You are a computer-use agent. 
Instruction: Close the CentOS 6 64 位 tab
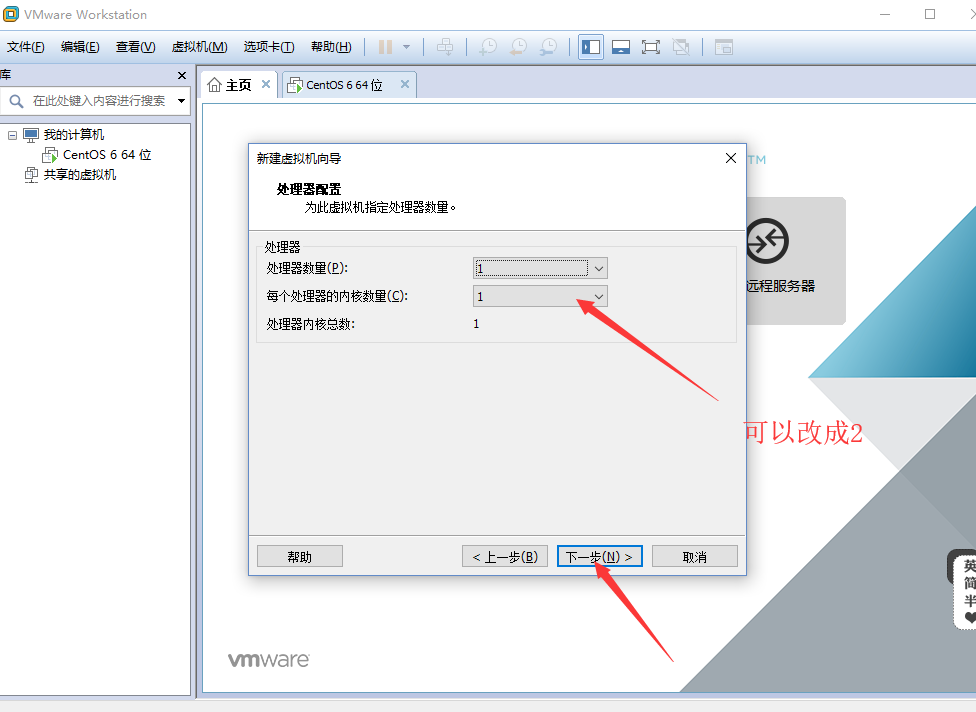pyautogui.click(x=405, y=84)
